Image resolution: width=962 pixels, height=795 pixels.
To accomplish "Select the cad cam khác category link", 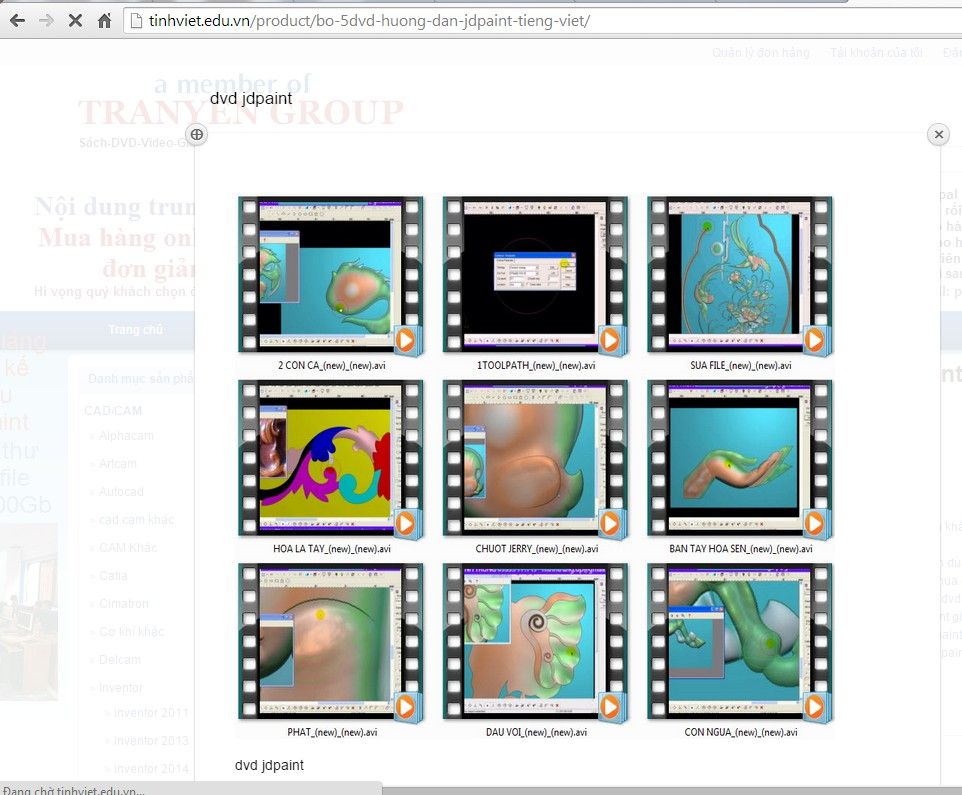I will point(136,520).
